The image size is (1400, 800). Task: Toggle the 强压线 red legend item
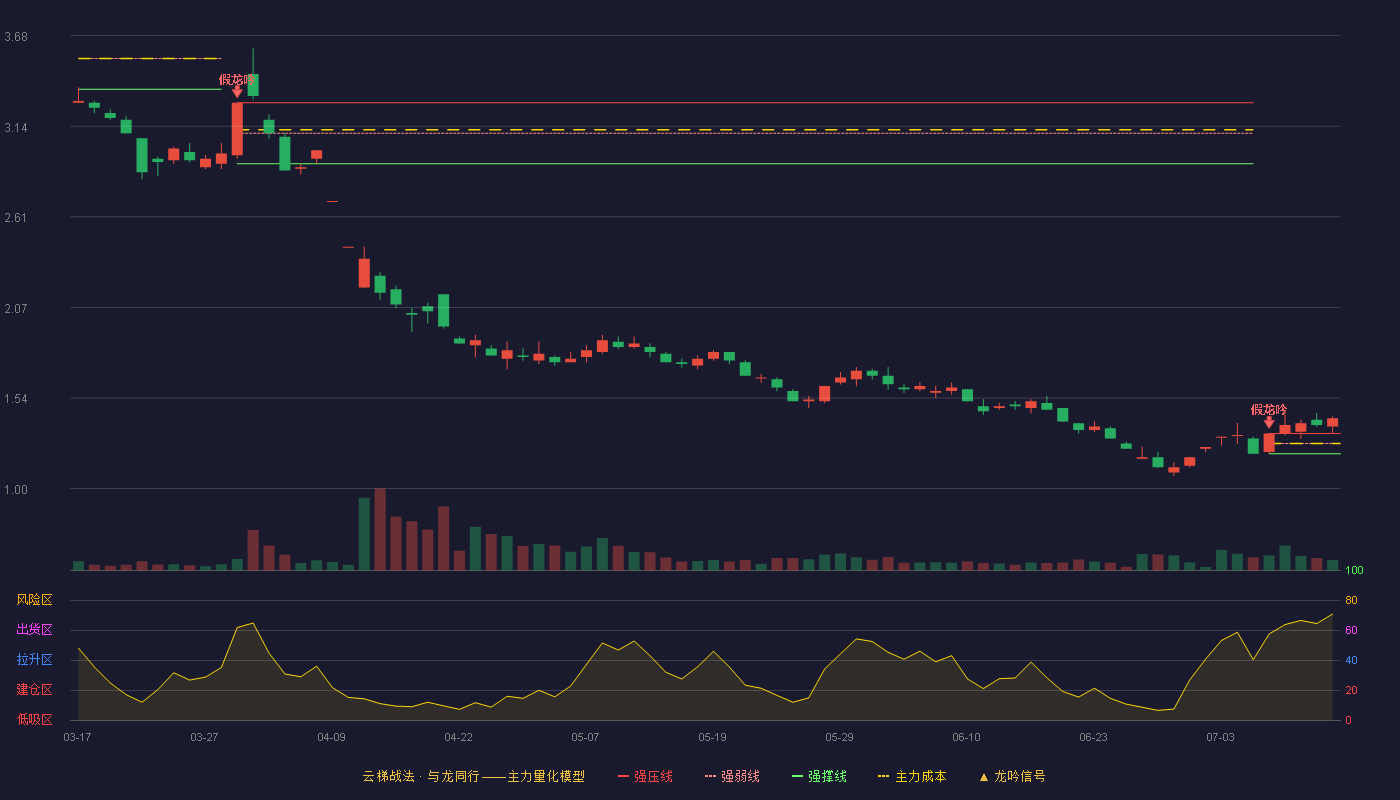point(645,776)
